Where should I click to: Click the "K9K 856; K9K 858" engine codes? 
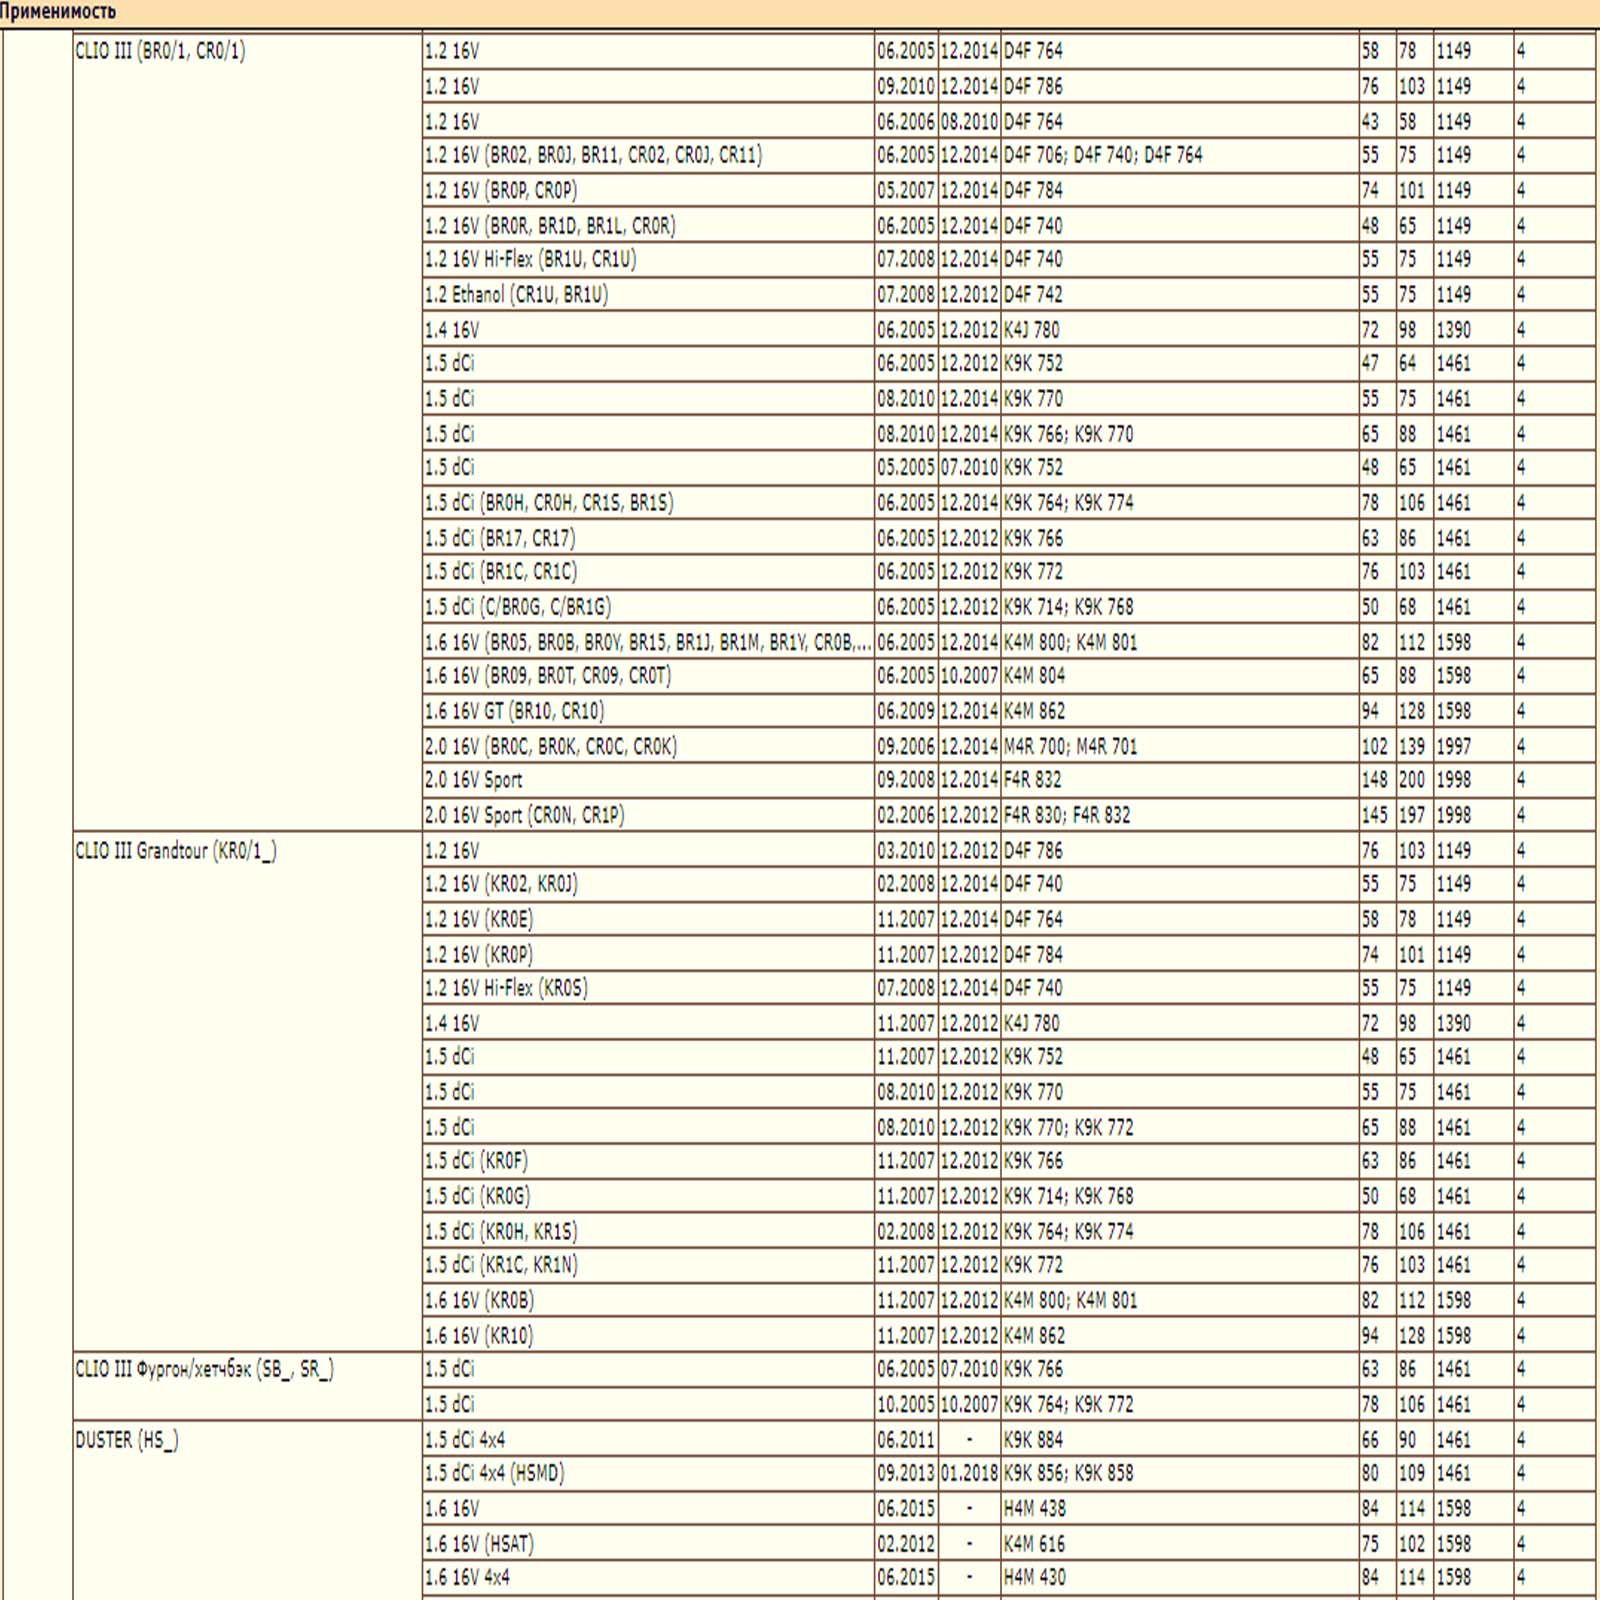pyautogui.click(x=1068, y=1473)
